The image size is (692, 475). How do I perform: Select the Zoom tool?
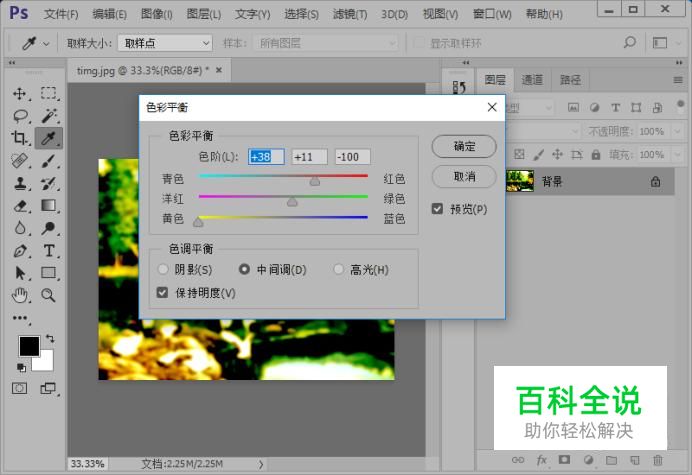coord(49,295)
